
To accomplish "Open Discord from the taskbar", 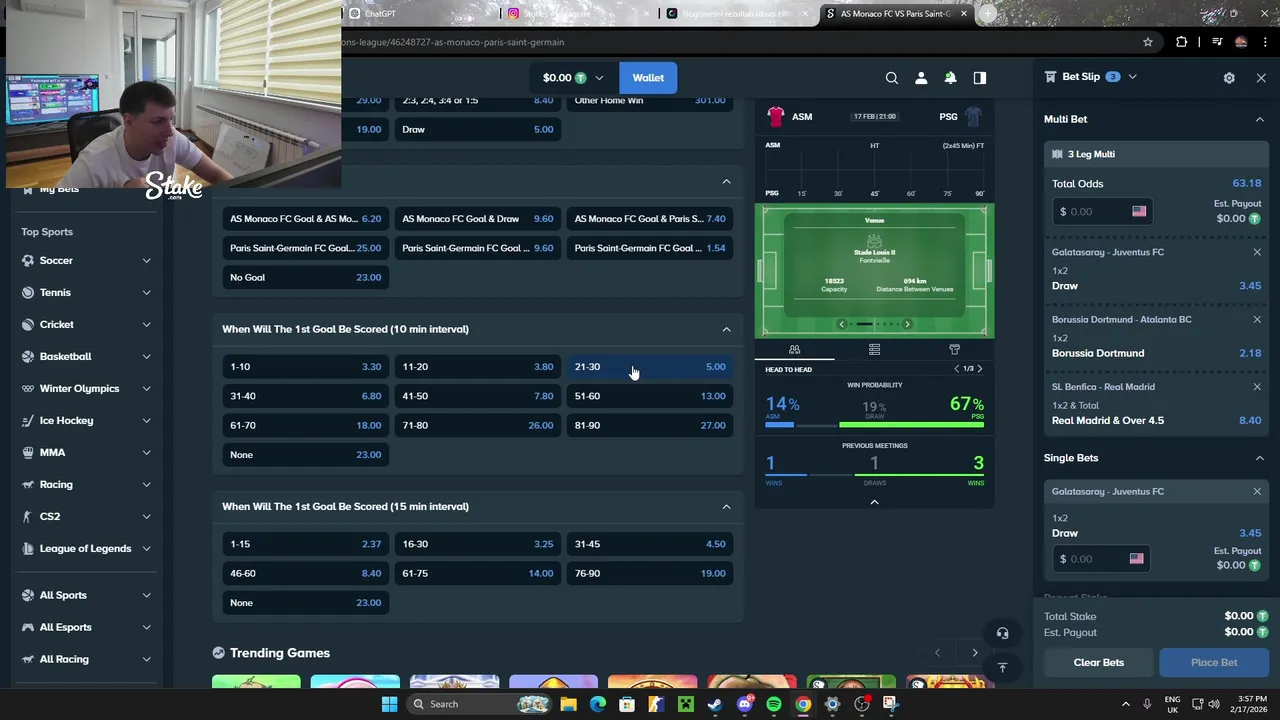I will 744,704.
